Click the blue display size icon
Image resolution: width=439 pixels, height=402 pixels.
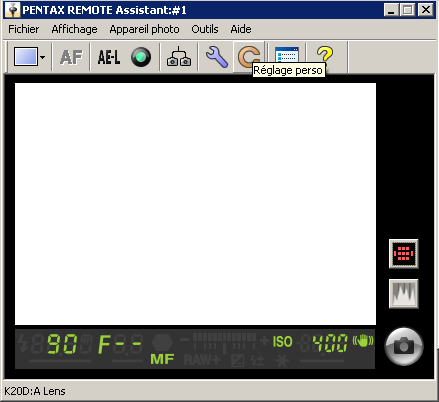[26, 57]
